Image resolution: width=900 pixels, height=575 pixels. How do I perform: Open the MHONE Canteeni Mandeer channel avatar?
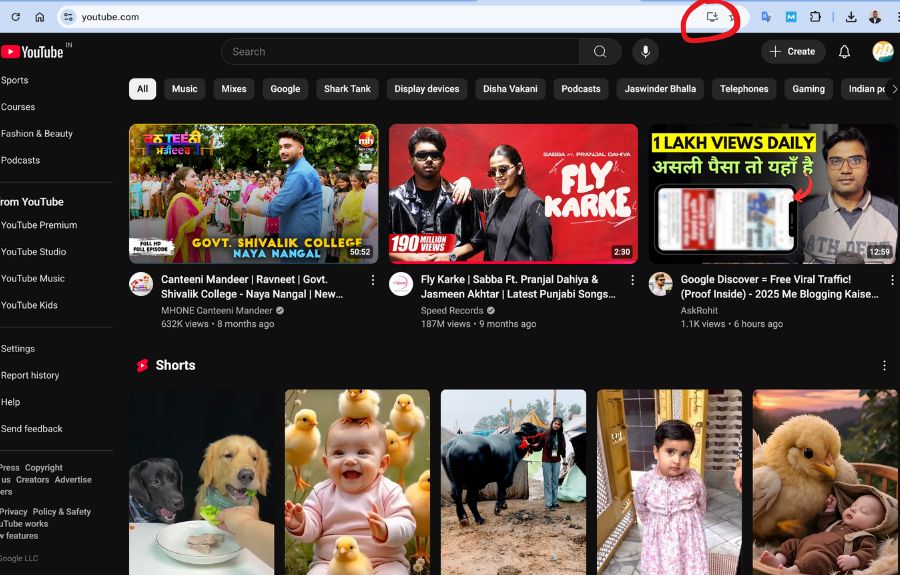(x=141, y=284)
